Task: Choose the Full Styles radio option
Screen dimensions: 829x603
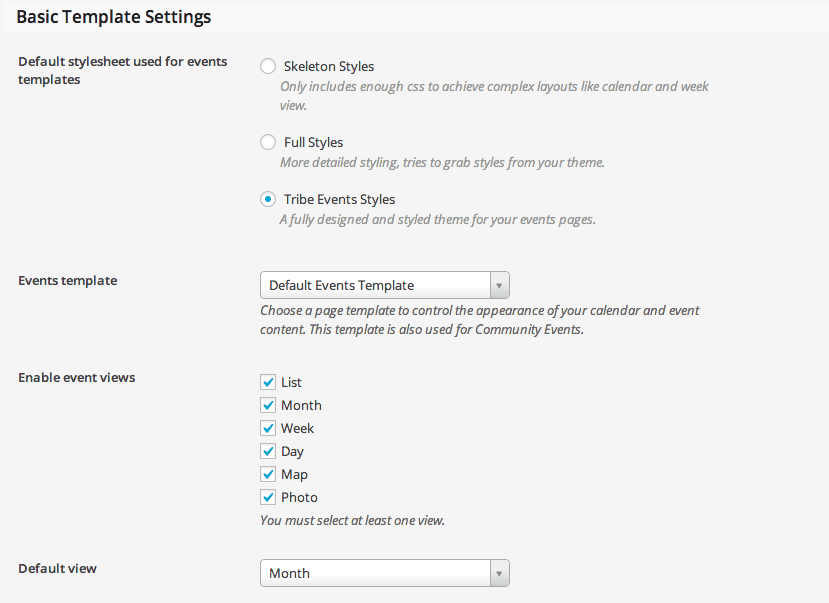Action: point(268,142)
